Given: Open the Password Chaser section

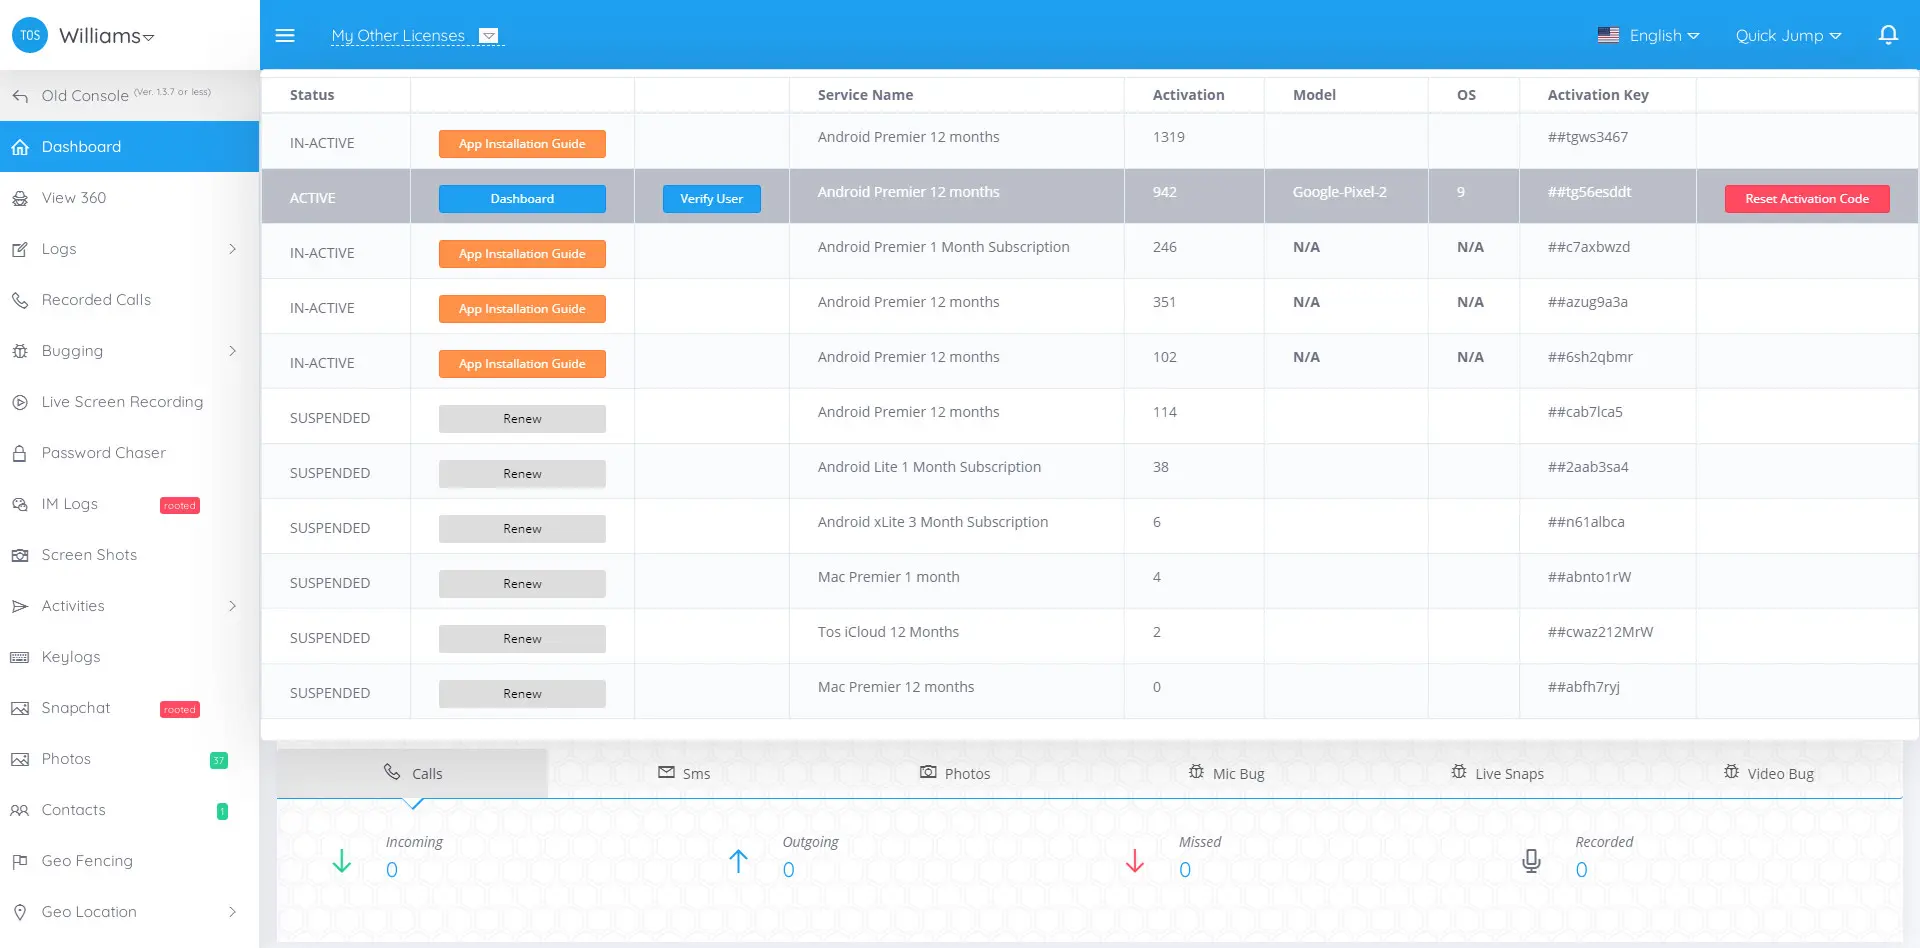Looking at the screenshot, I should (x=104, y=453).
